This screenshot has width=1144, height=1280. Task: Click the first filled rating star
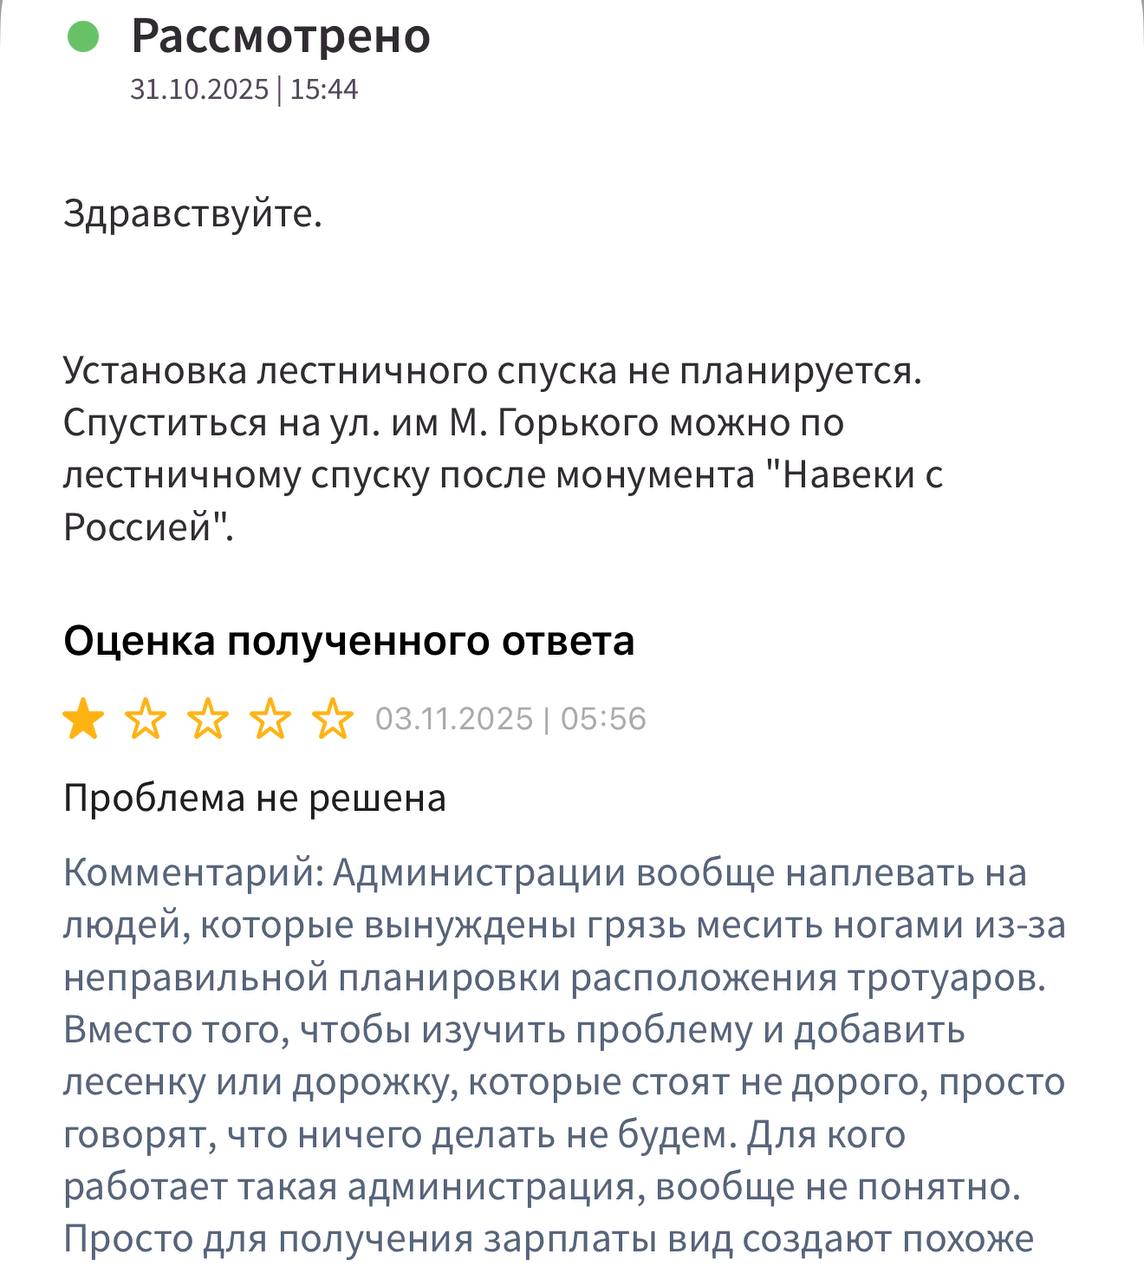[83, 719]
